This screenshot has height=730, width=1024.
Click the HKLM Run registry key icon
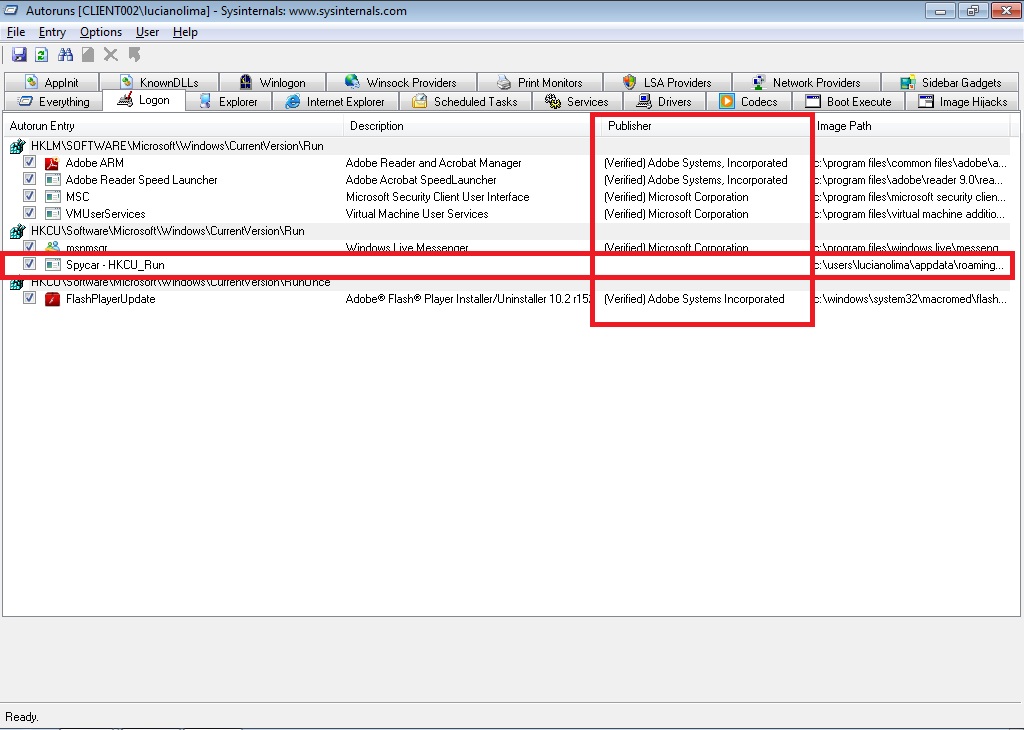click(x=18, y=146)
